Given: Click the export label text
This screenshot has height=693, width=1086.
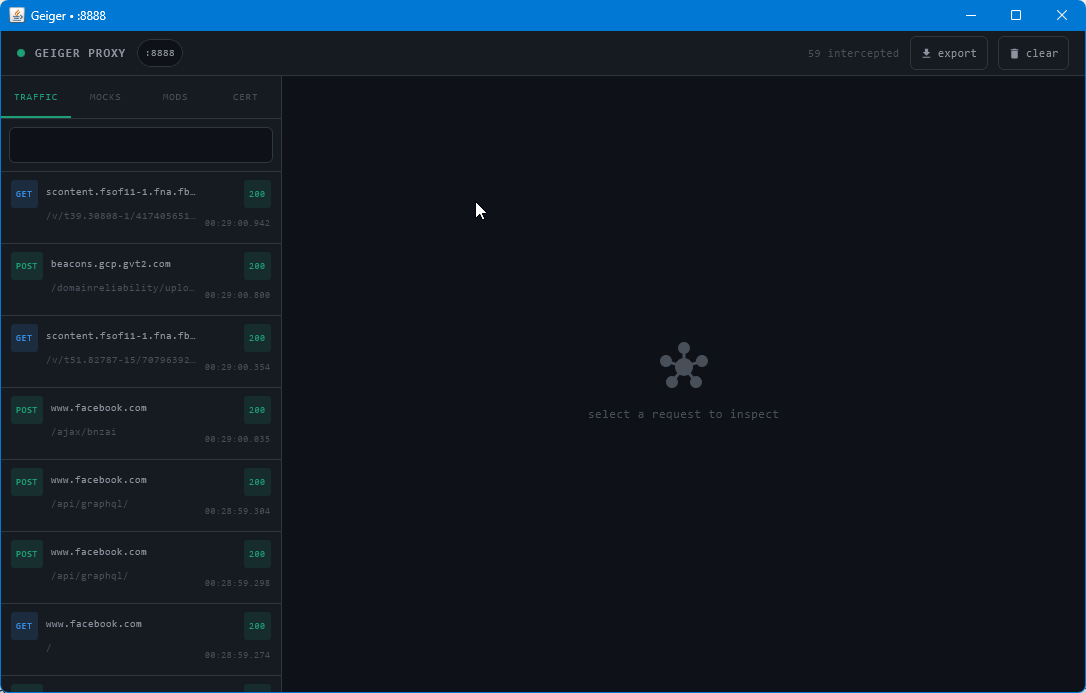Looking at the screenshot, I should click(956, 53).
